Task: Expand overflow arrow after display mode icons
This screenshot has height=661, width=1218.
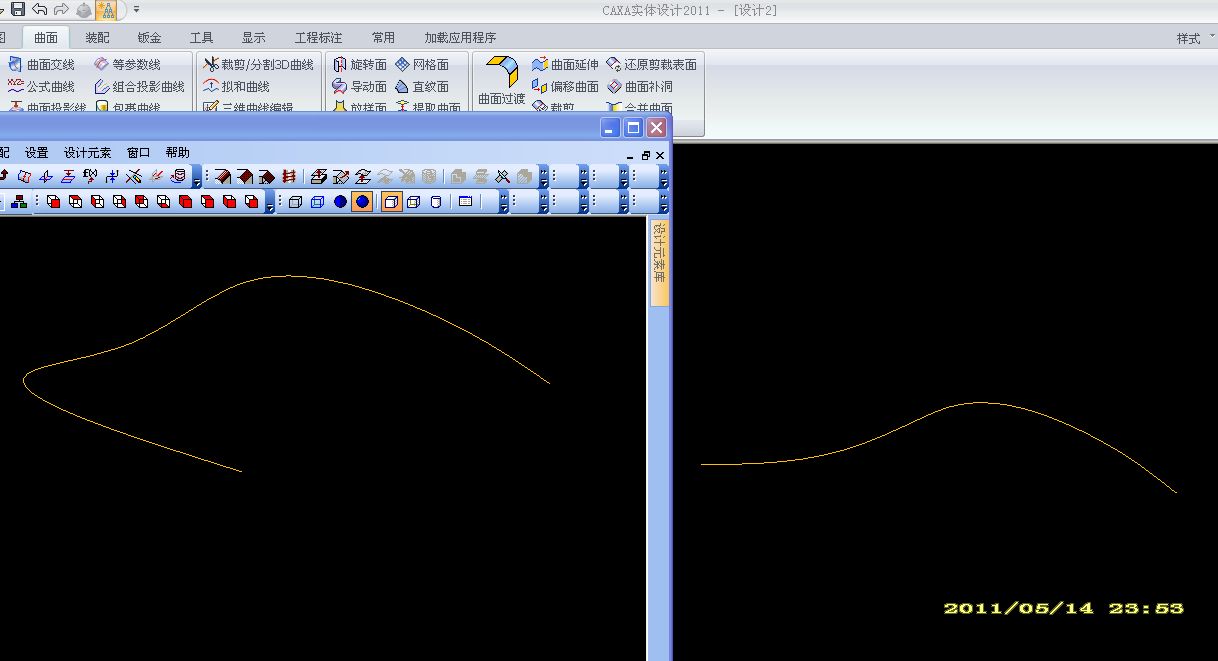Action: [x=504, y=203]
